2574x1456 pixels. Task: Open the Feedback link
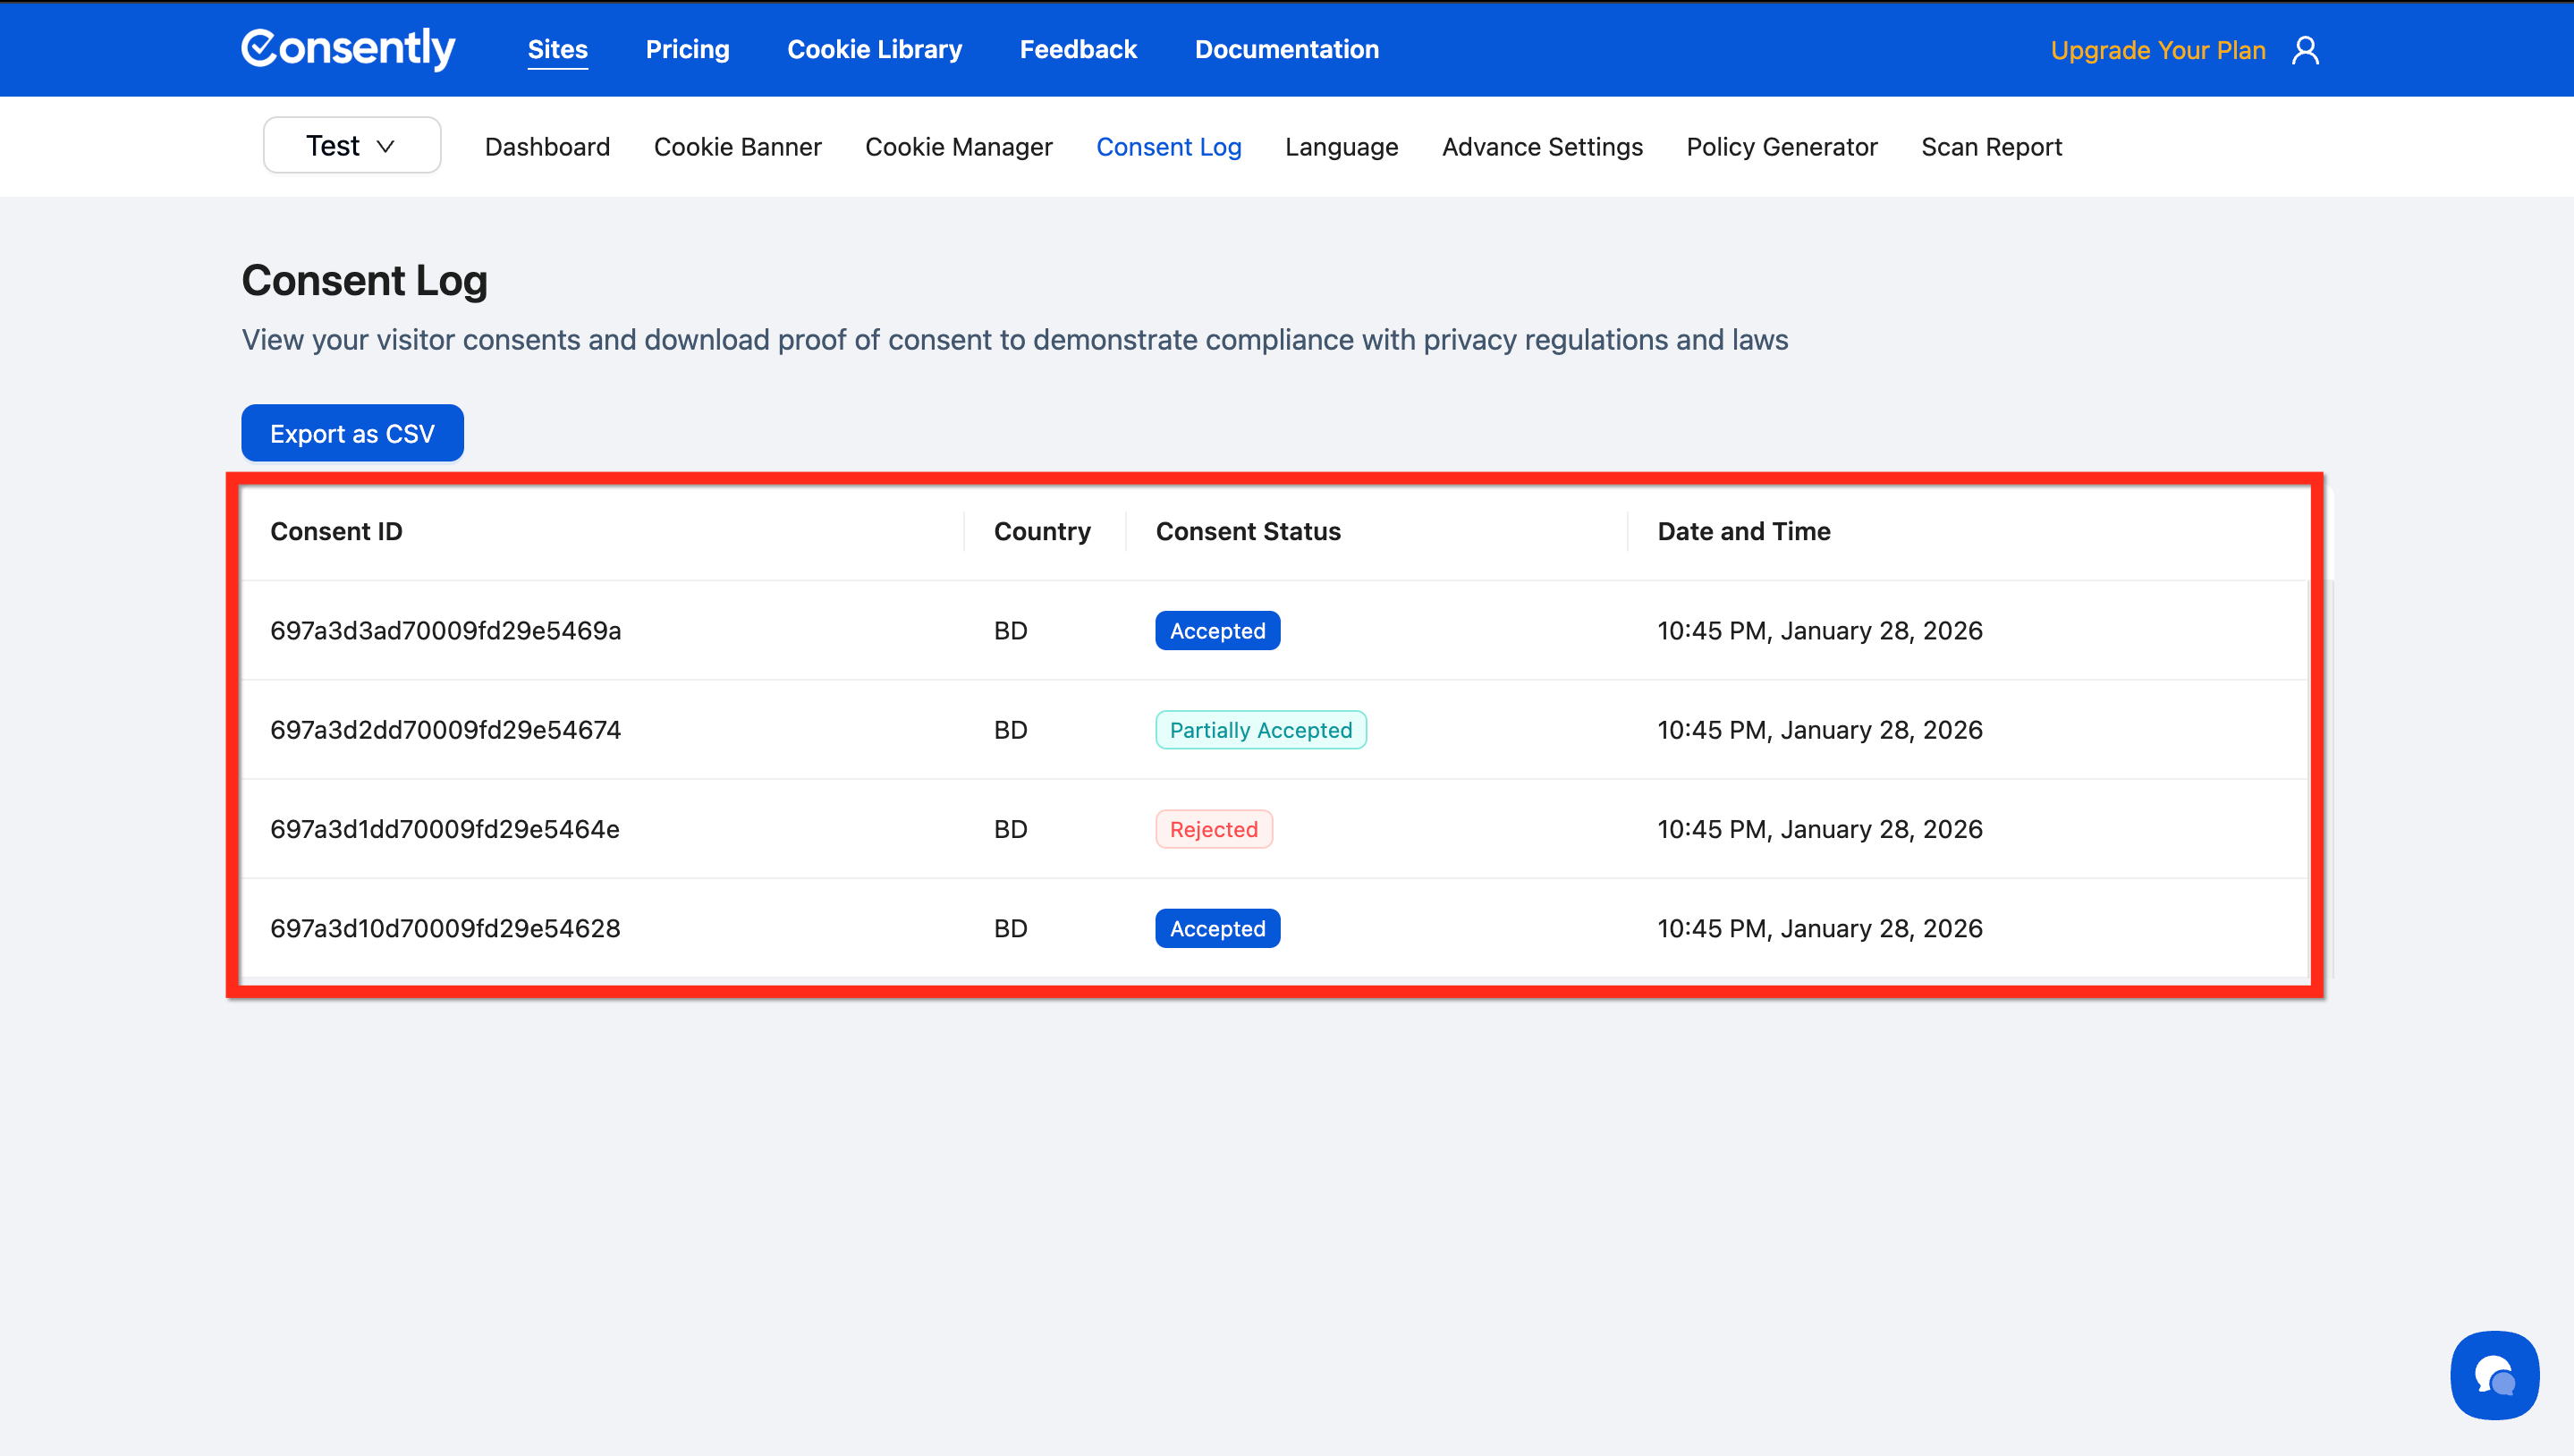pos(1078,49)
